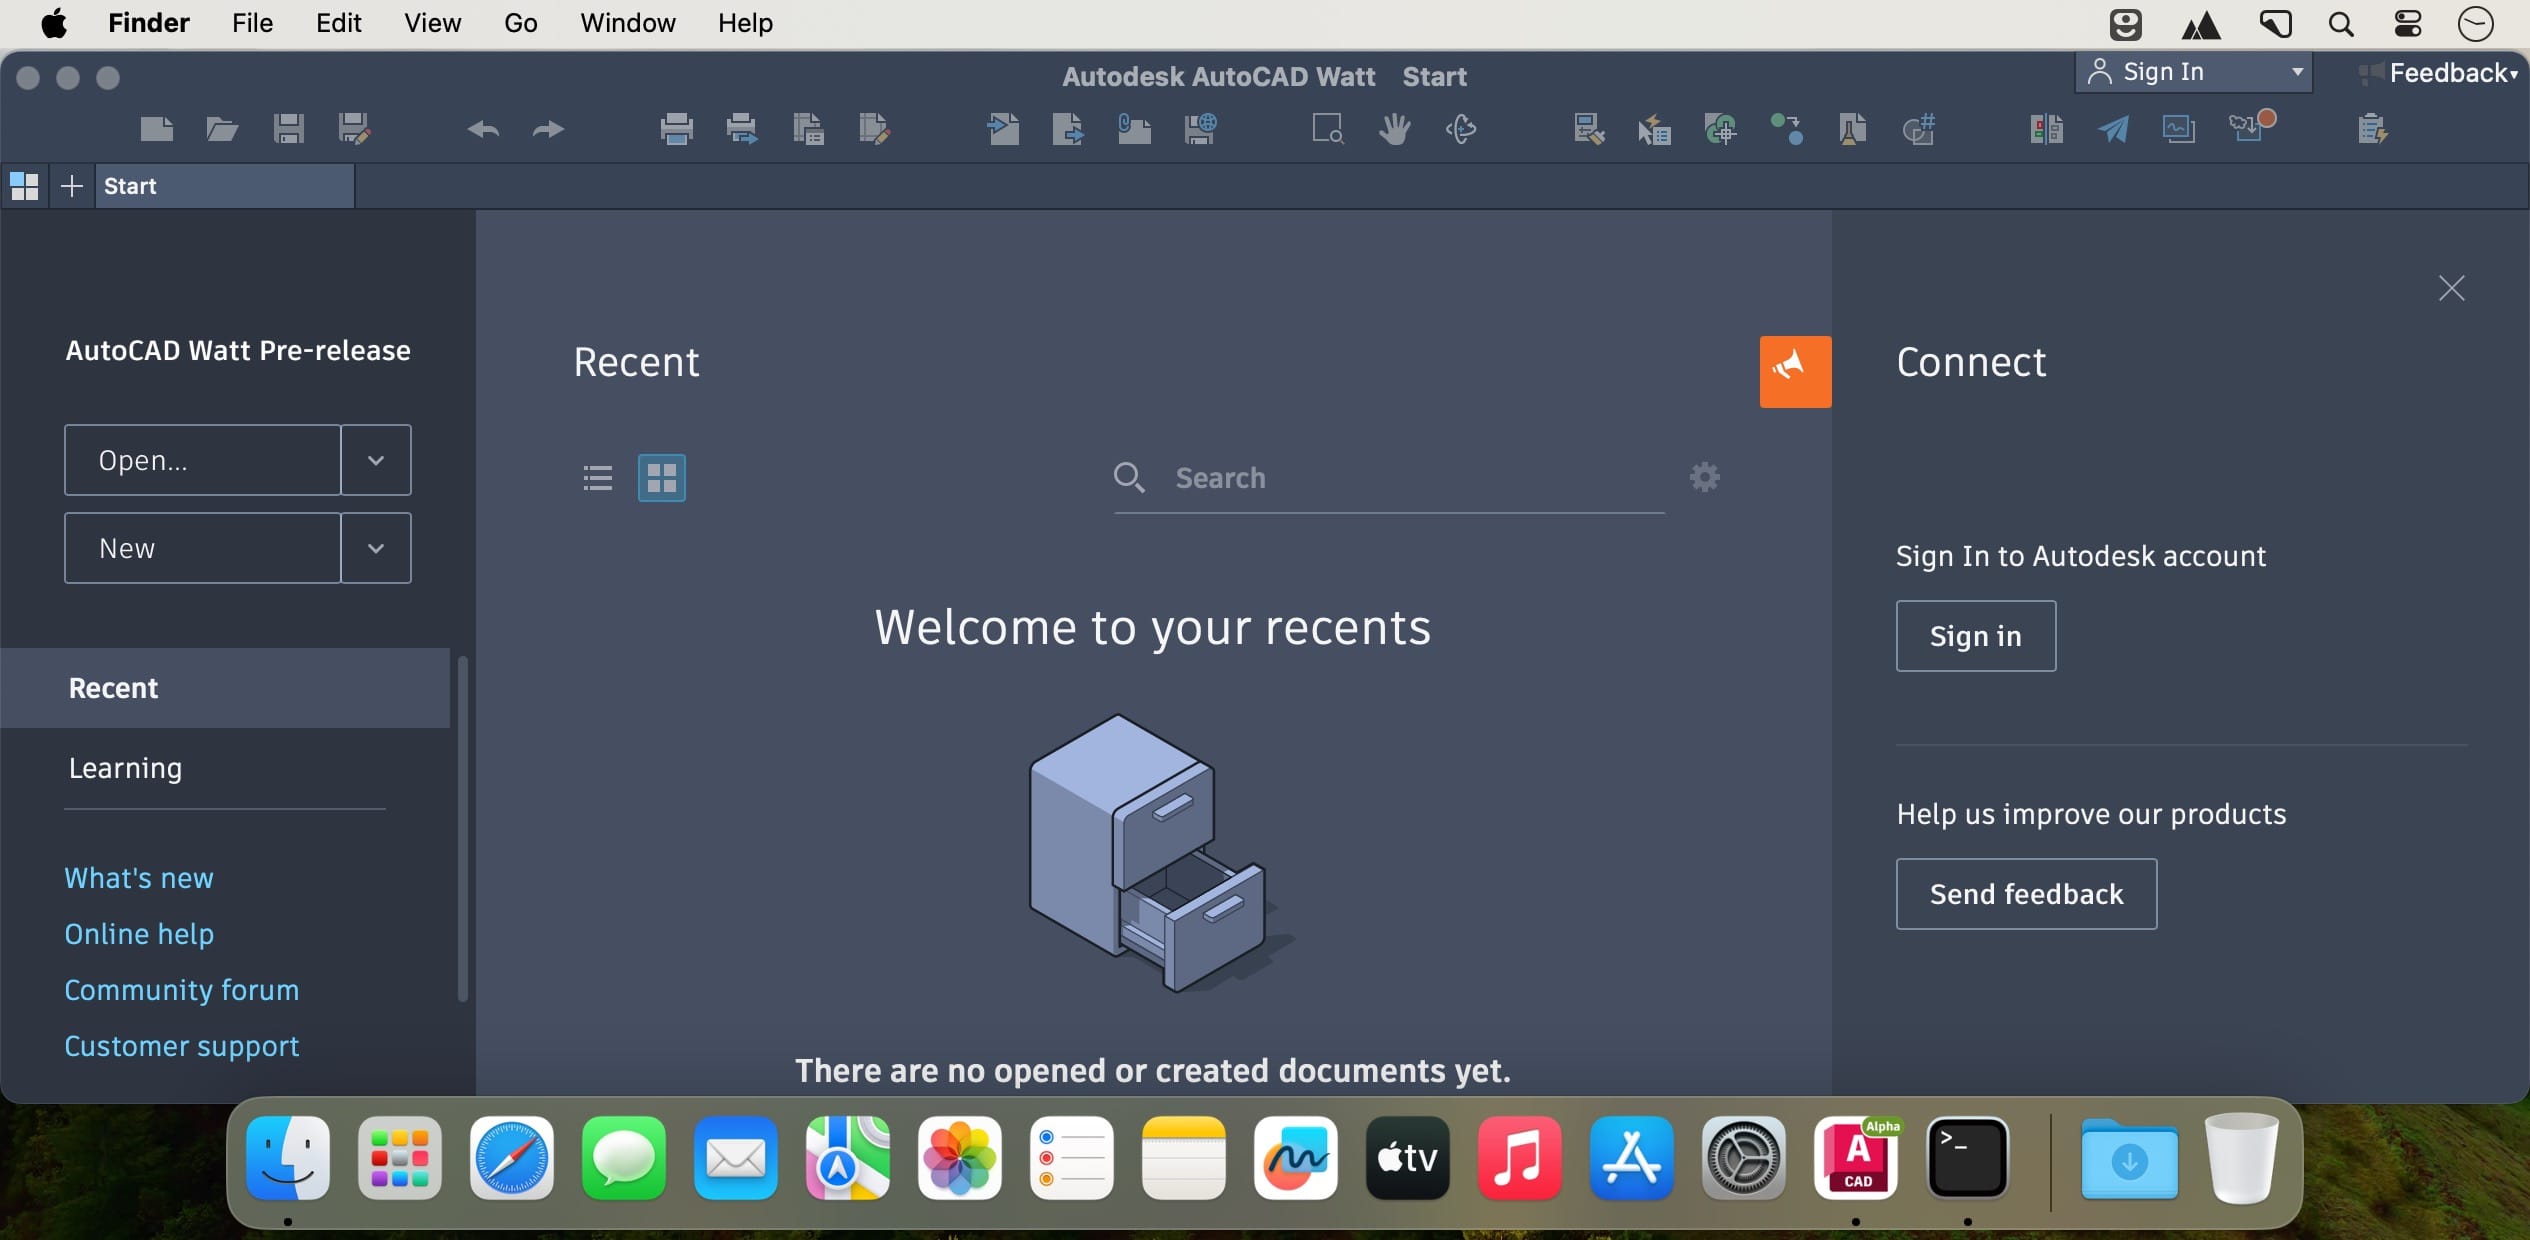Click the flask document icon
2530x1240 pixels.
click(1852, 129)
